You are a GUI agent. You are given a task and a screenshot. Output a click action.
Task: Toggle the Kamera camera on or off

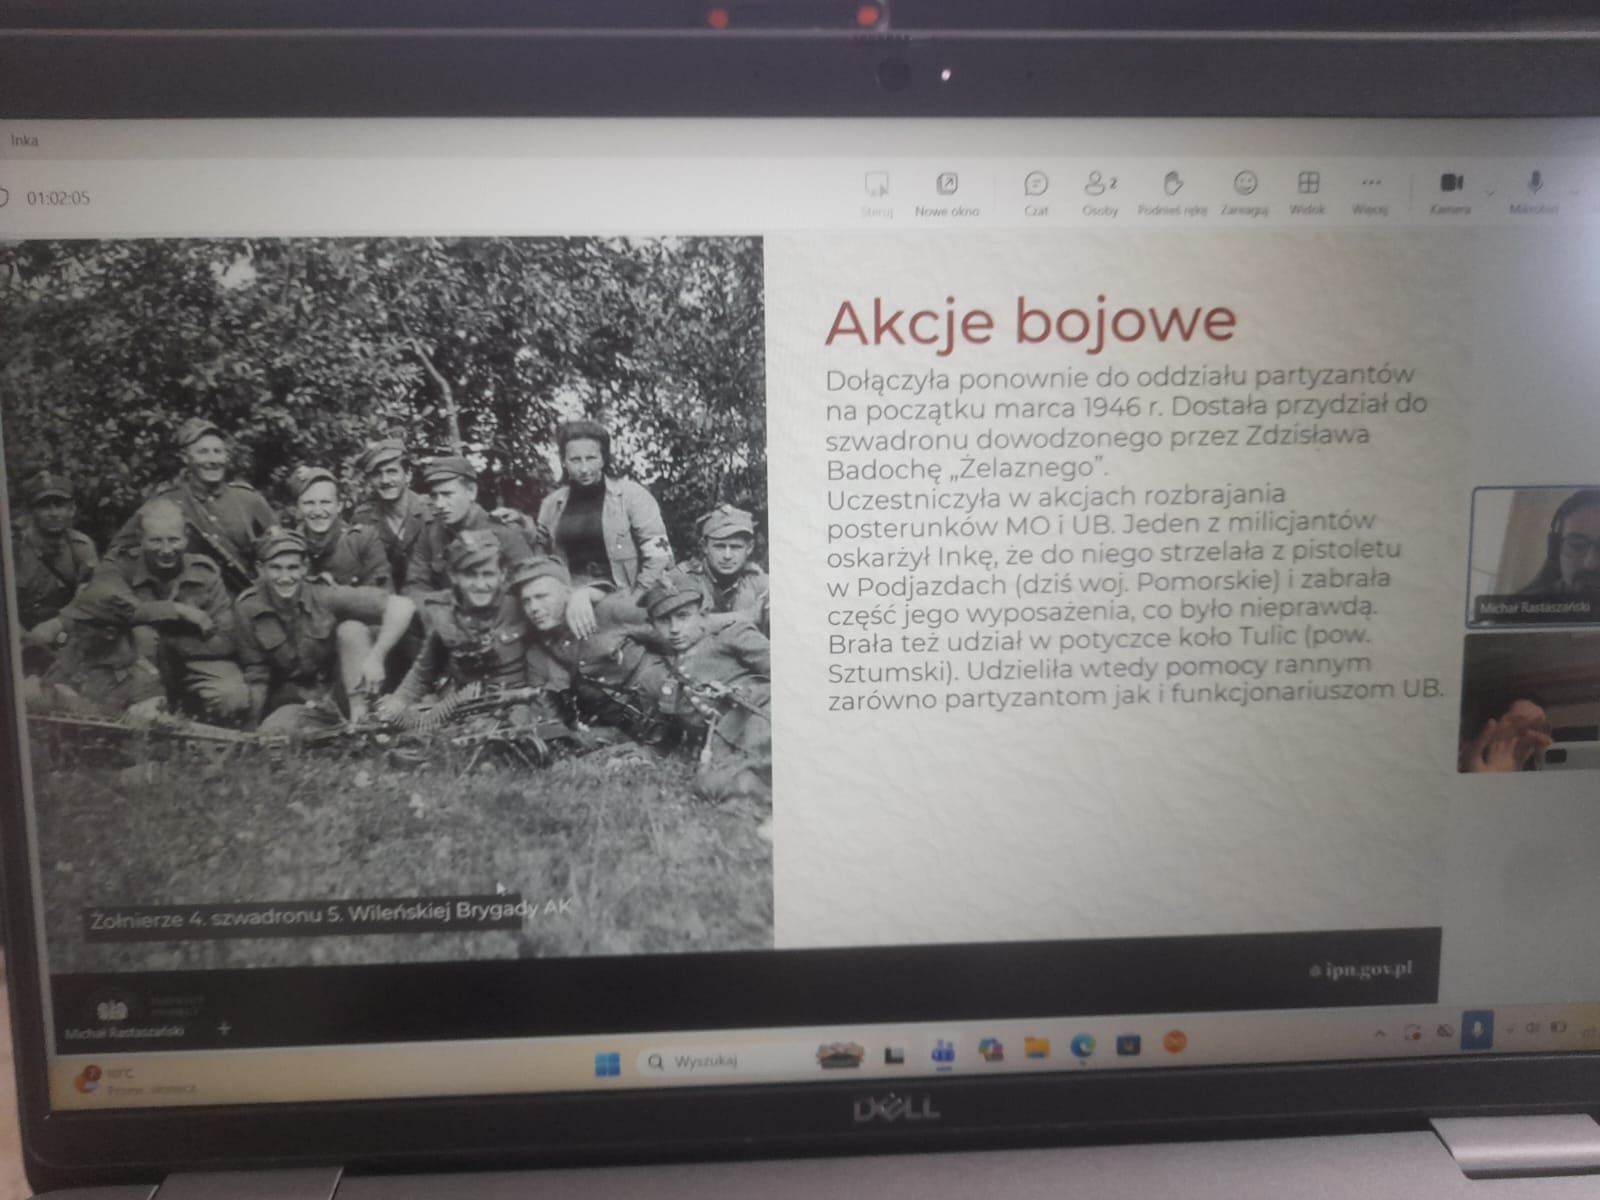(x=1450, y=190)
